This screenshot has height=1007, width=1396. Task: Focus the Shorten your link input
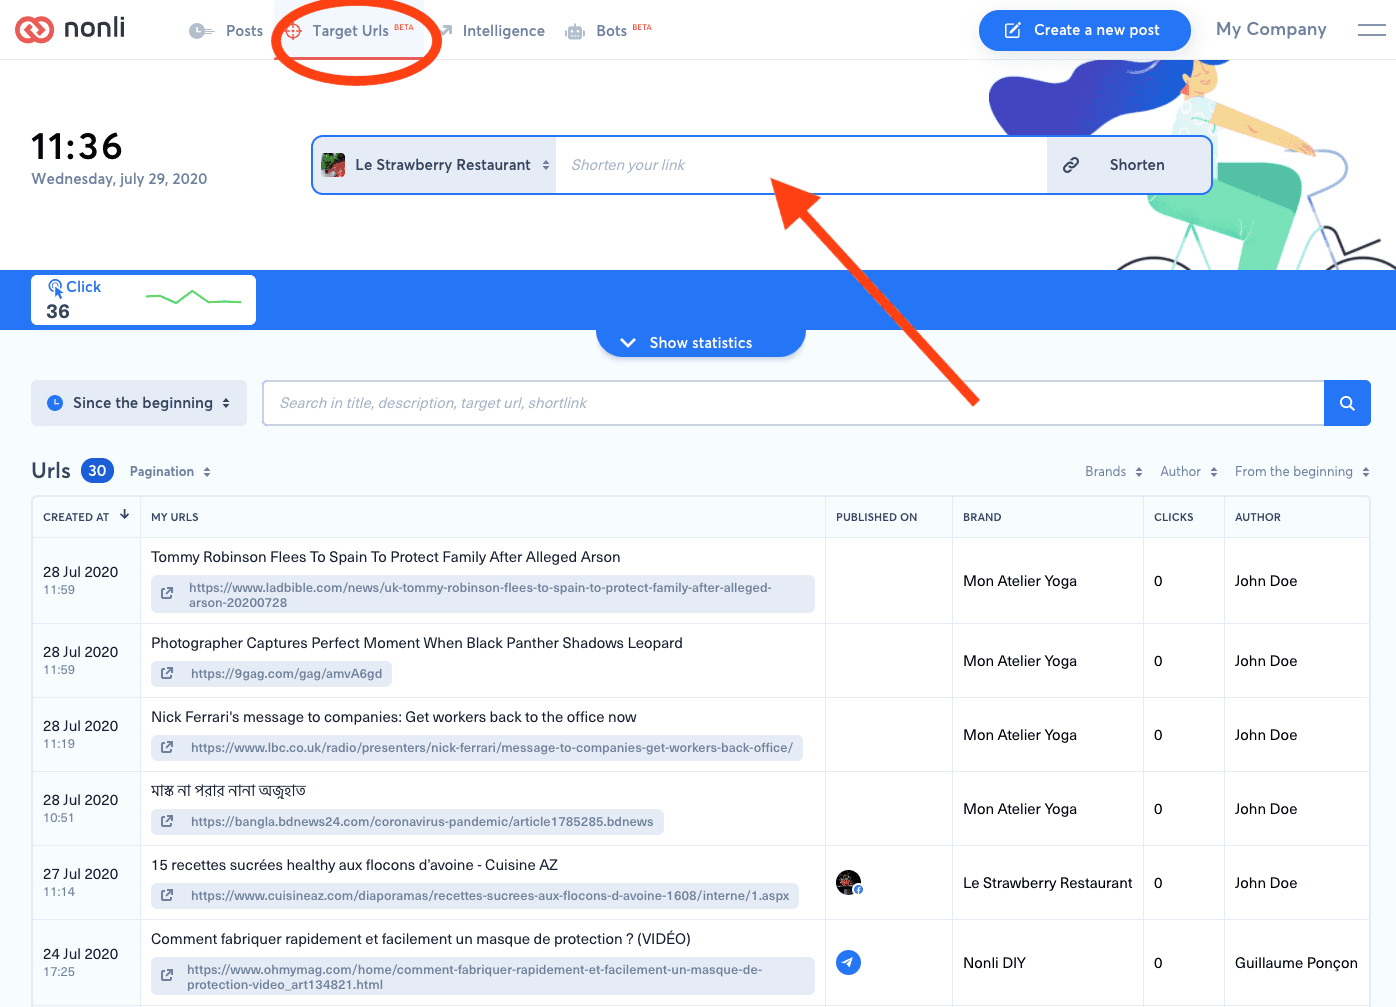[x=801, y=165]
